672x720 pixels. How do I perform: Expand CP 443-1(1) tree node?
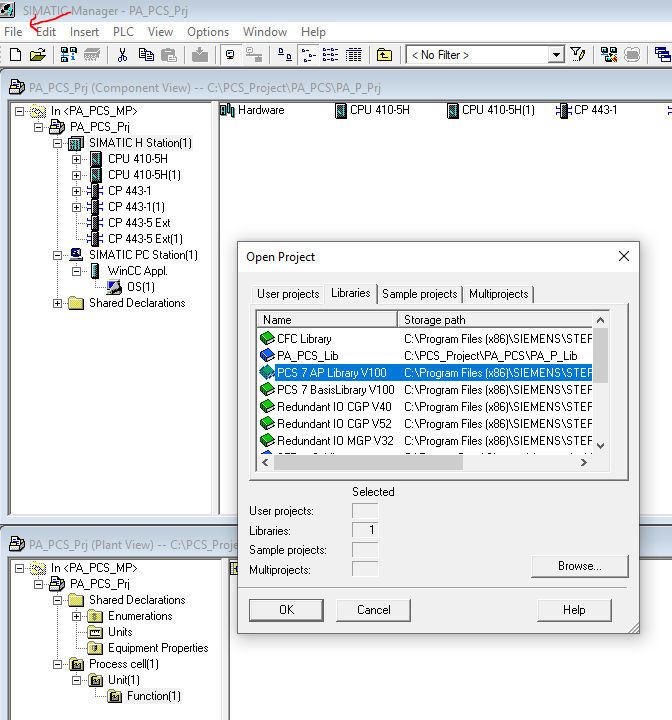click(x=77, y=208)
